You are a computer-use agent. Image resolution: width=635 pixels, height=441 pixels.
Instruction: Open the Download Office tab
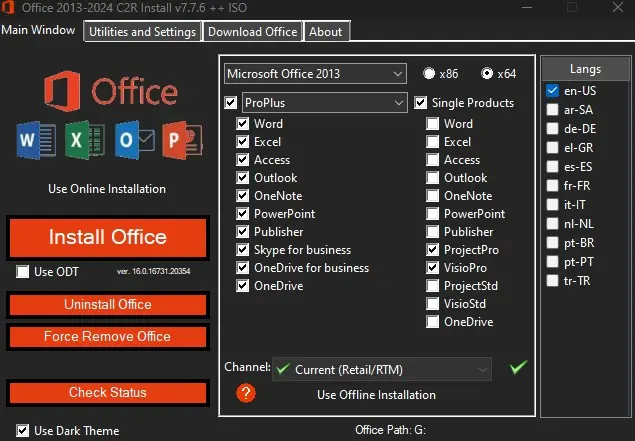pos(253,32)
